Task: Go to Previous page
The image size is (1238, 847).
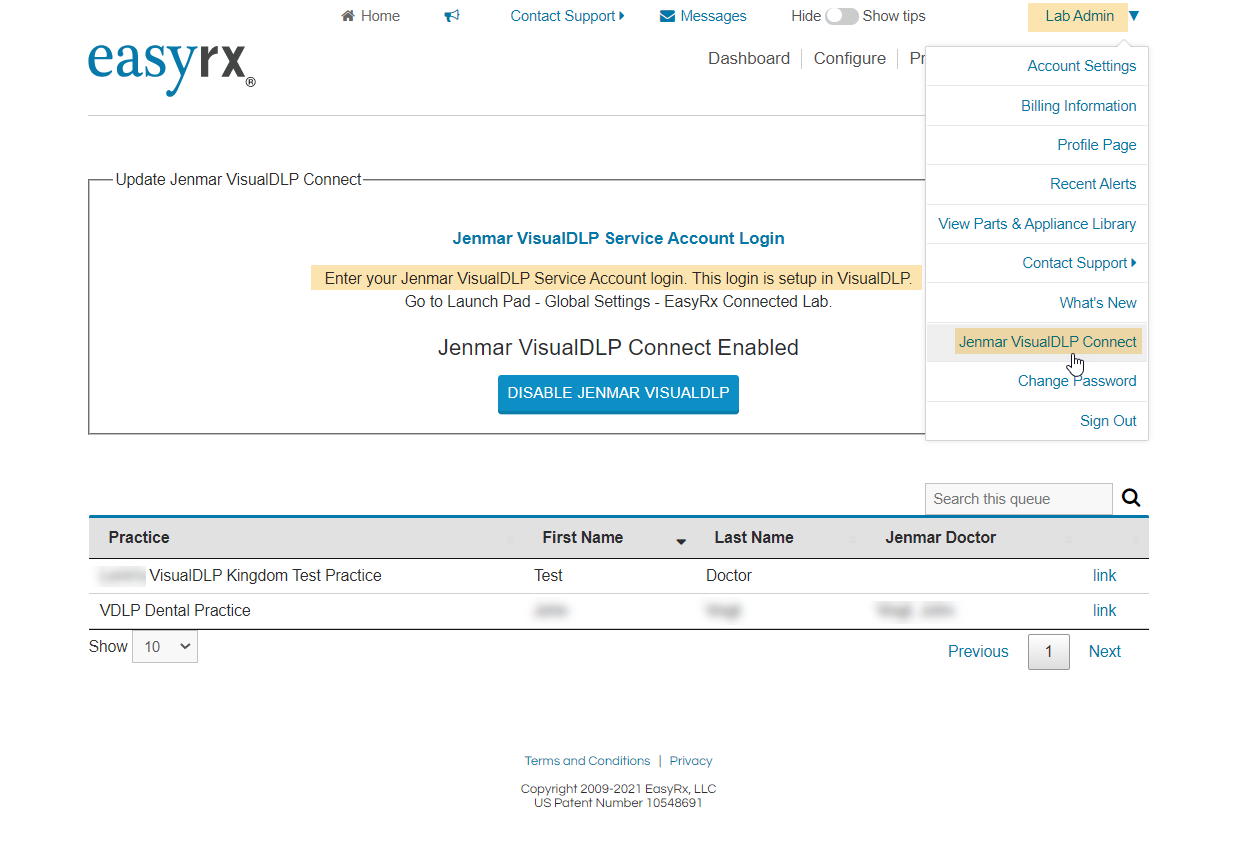Action: 978,652
